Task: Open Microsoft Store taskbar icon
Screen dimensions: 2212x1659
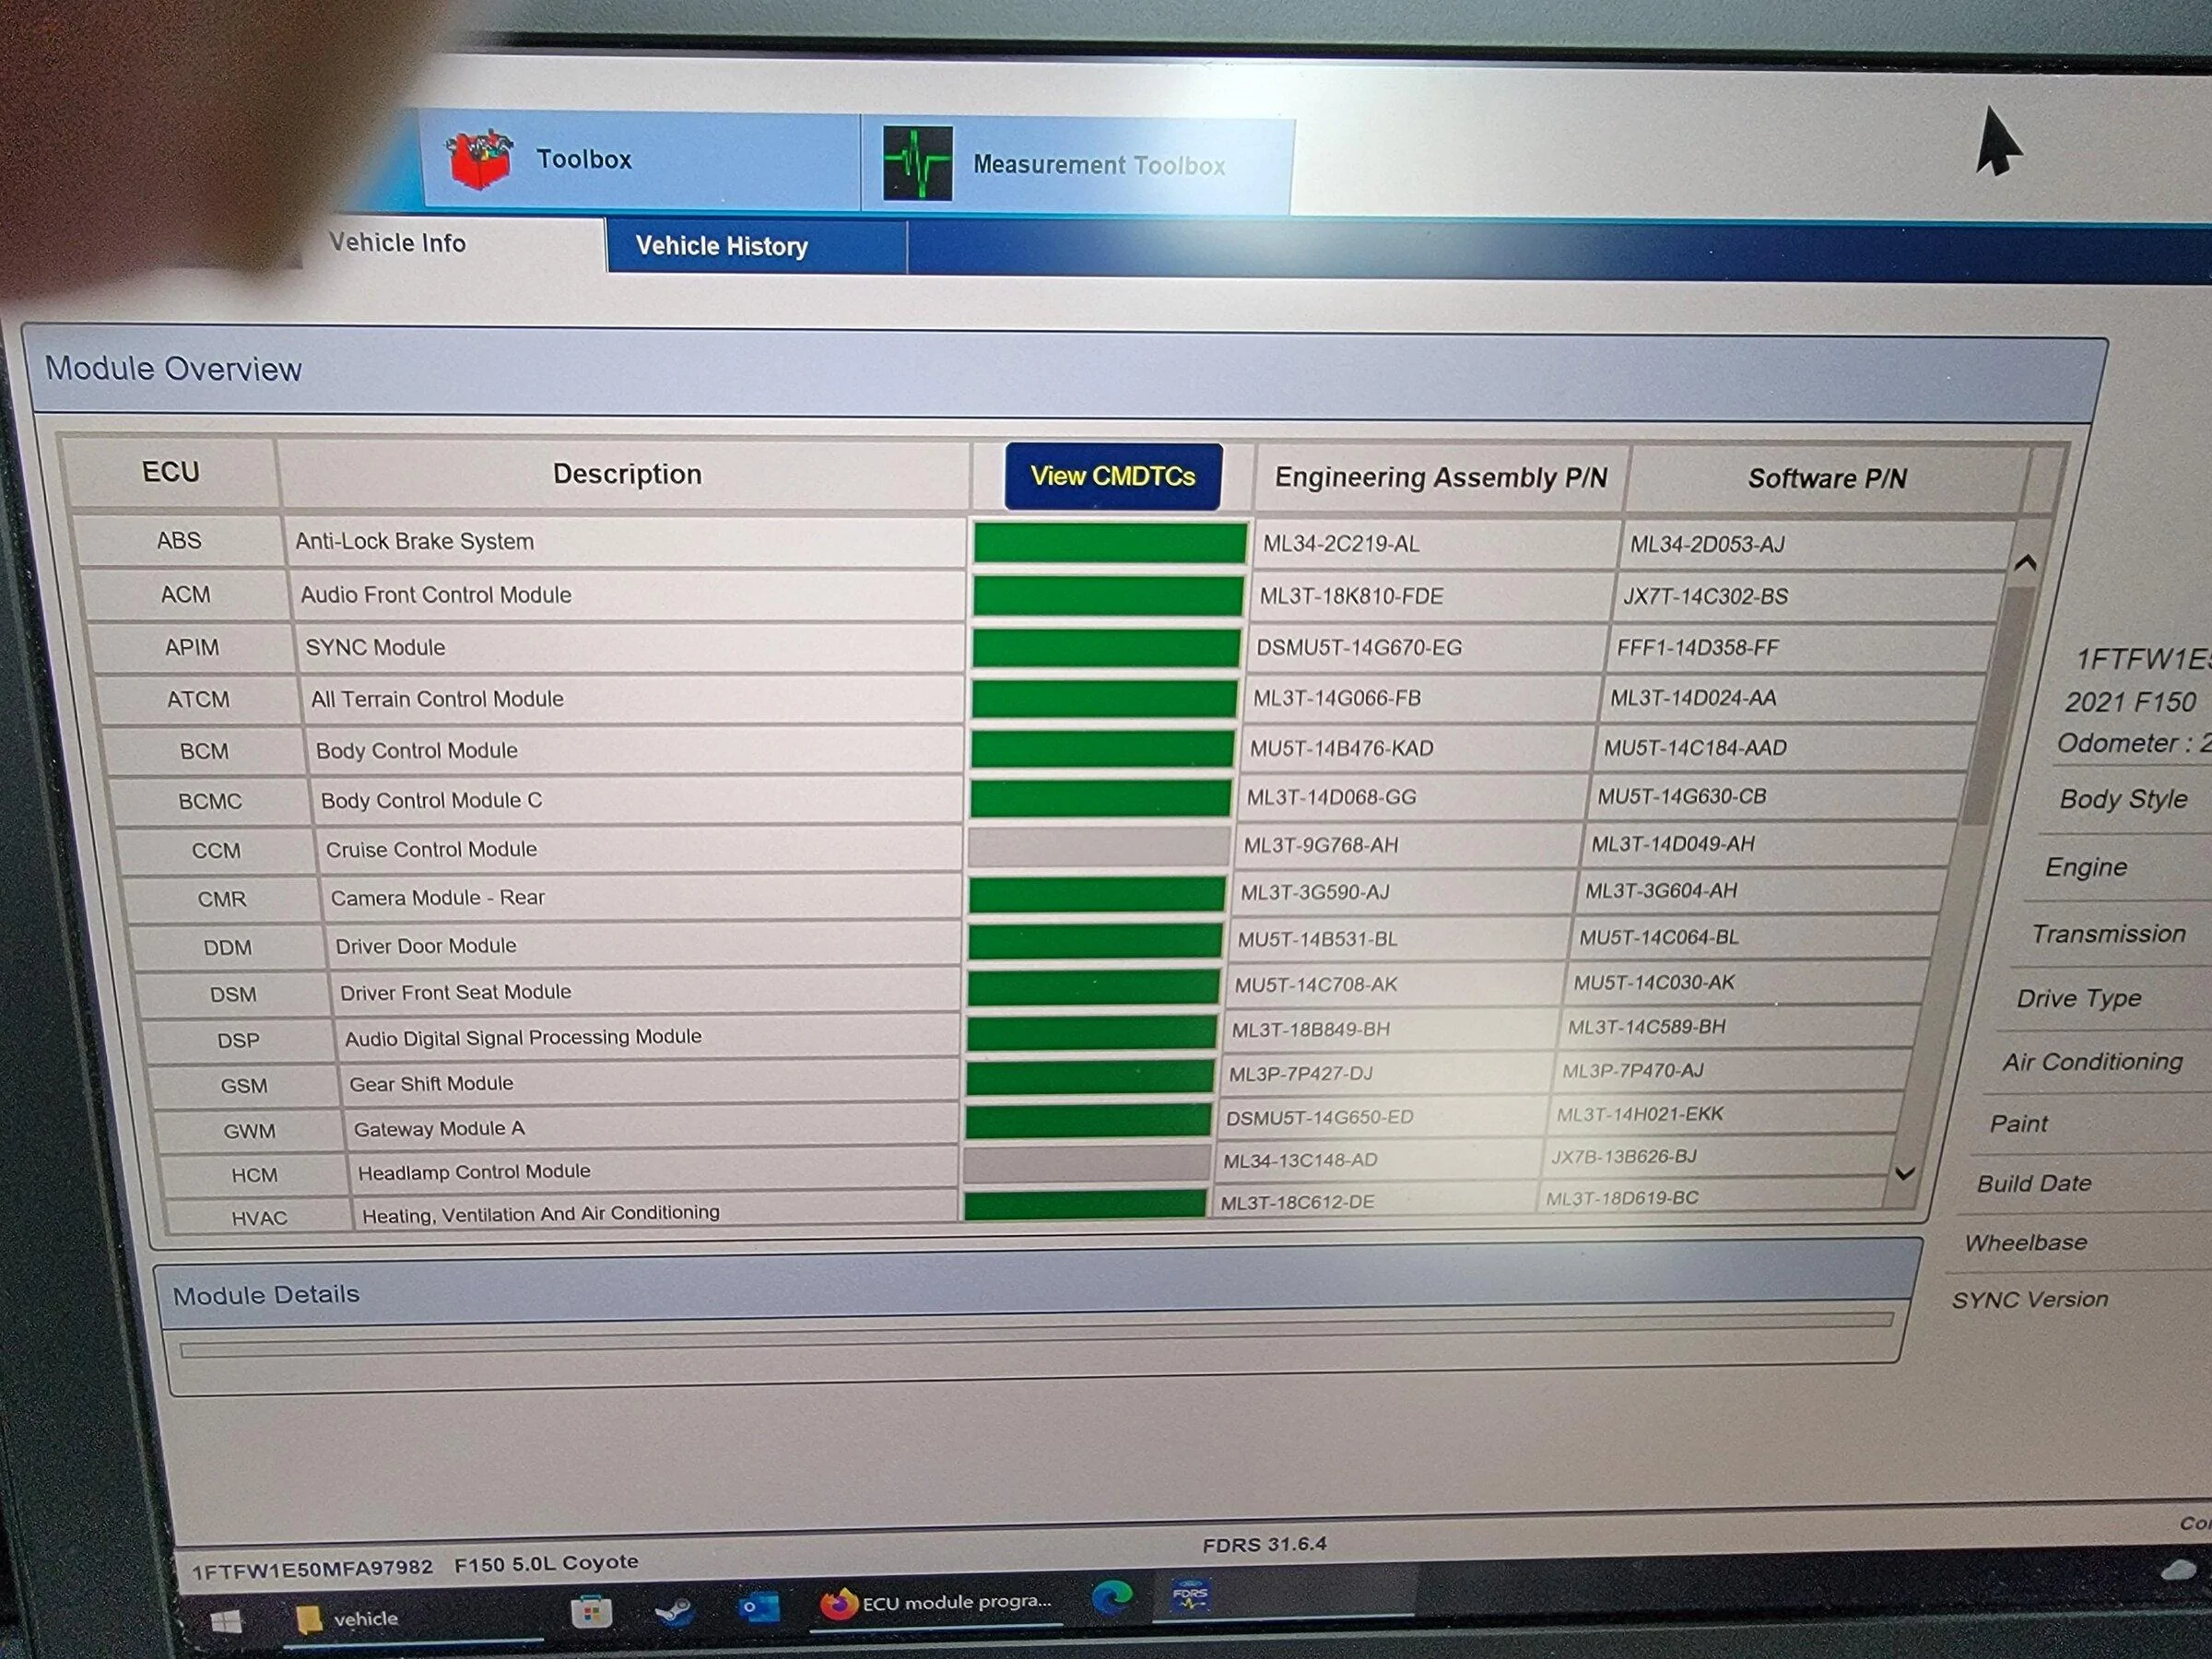Action: (591, 1613)
